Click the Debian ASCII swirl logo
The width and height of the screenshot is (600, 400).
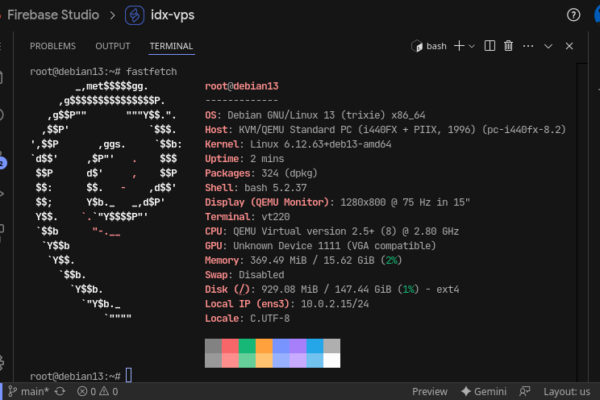pyautogui.click(x=106, y=202)
